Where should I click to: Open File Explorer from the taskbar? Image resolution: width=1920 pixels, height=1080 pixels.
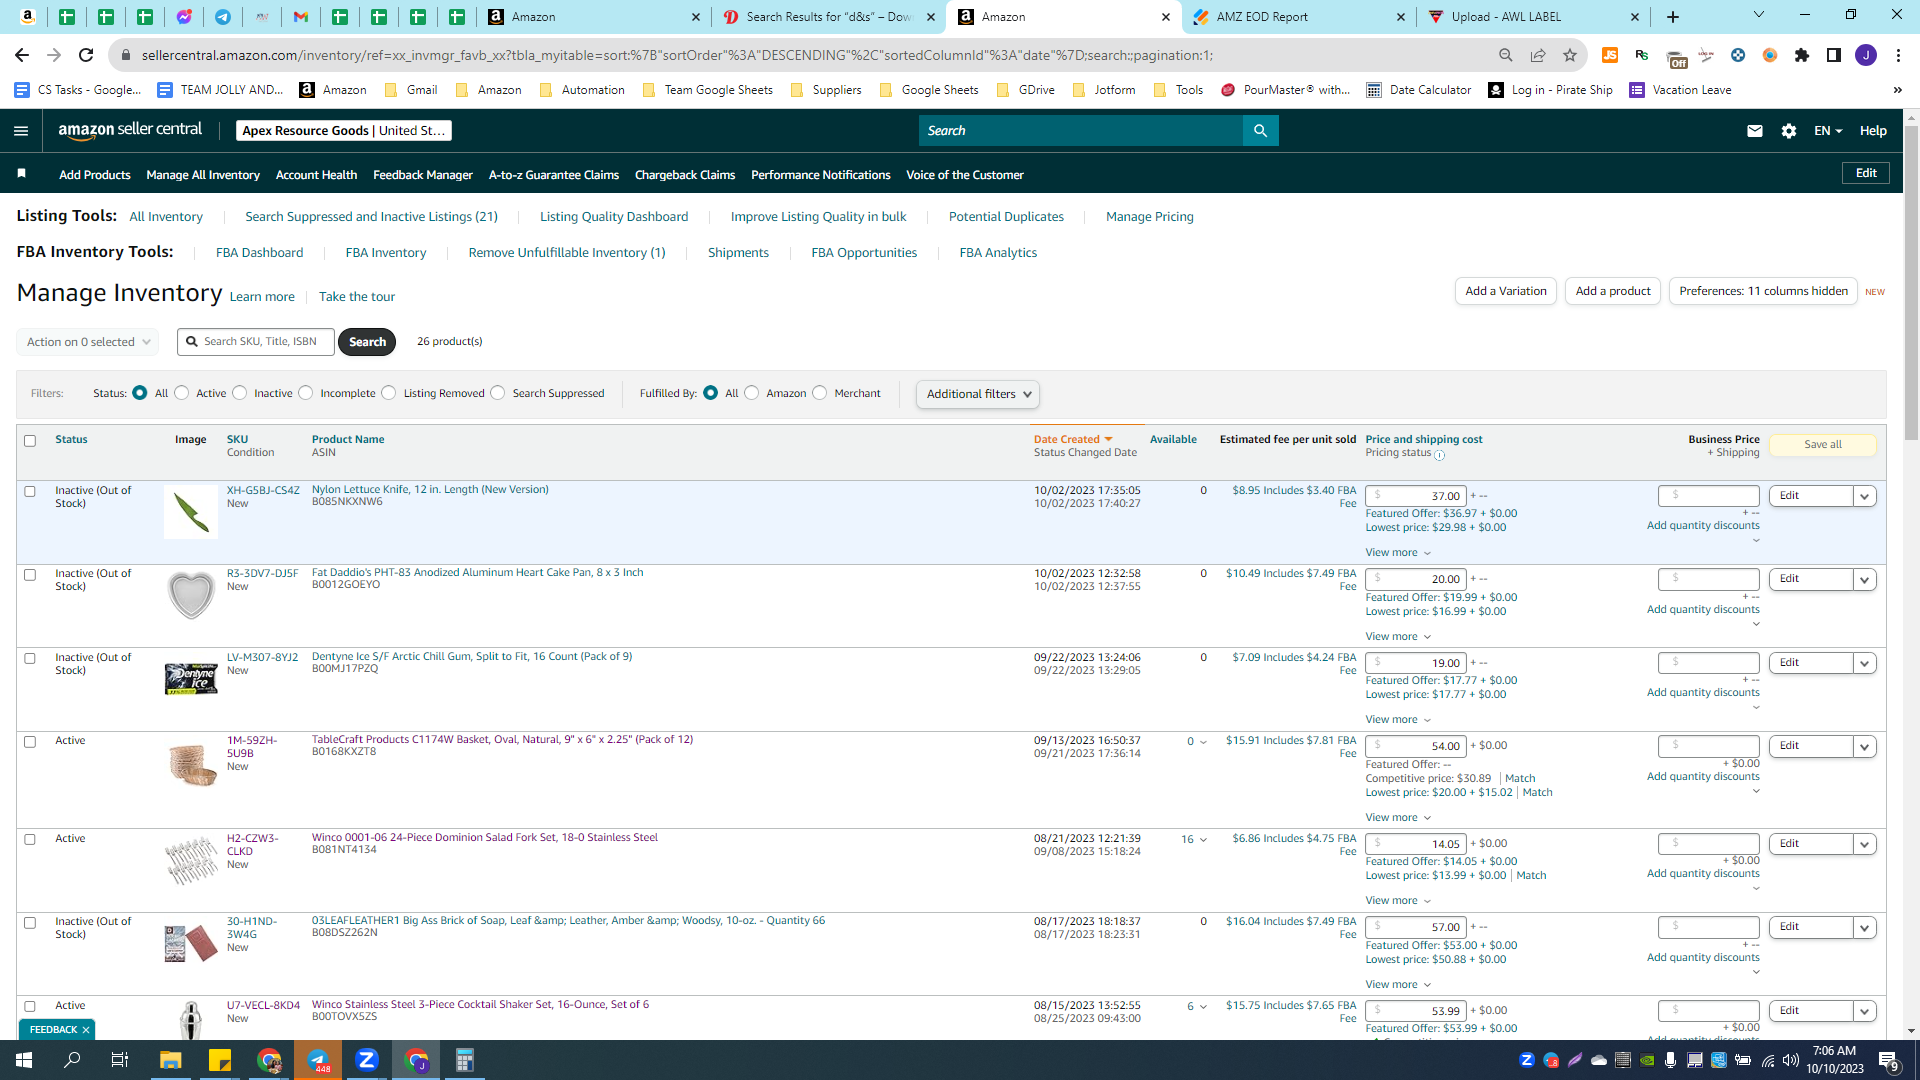171,1060
